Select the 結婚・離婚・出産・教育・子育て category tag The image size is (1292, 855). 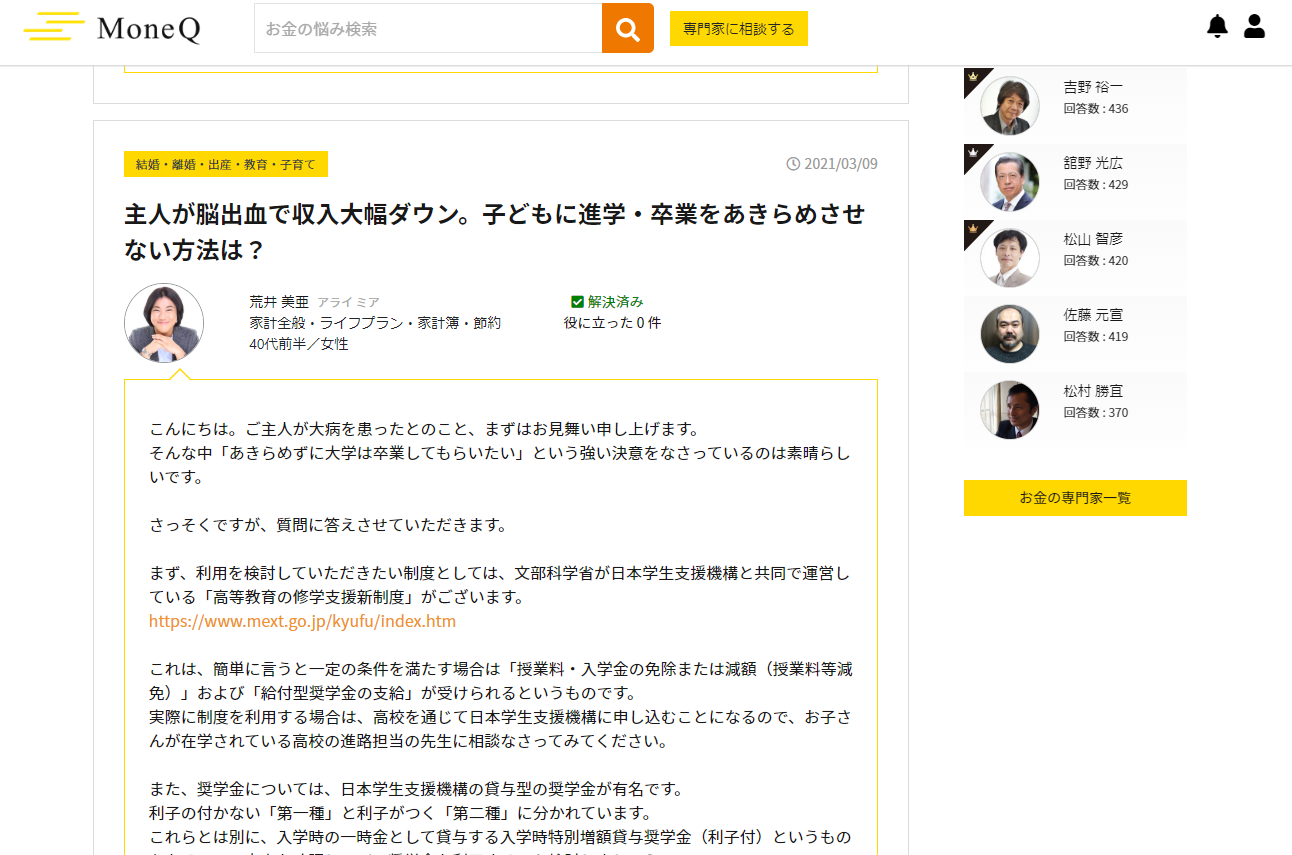pyautogui.click(x=226, y=164)
